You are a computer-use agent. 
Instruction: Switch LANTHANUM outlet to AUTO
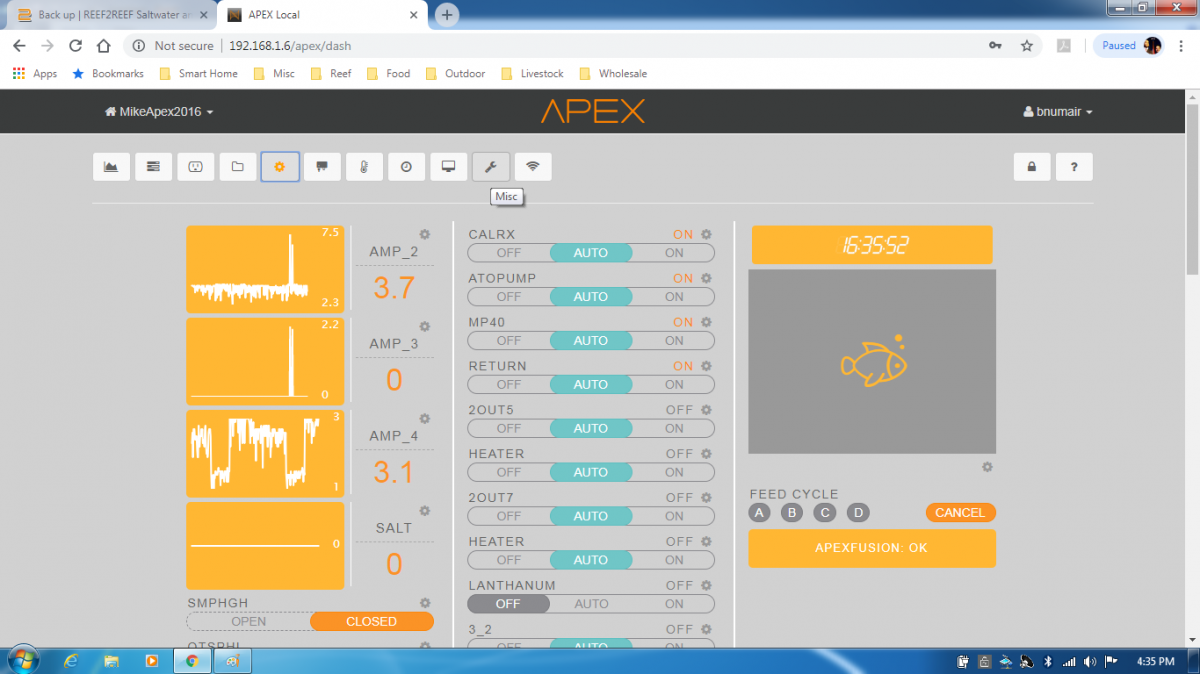coord(591,604)
